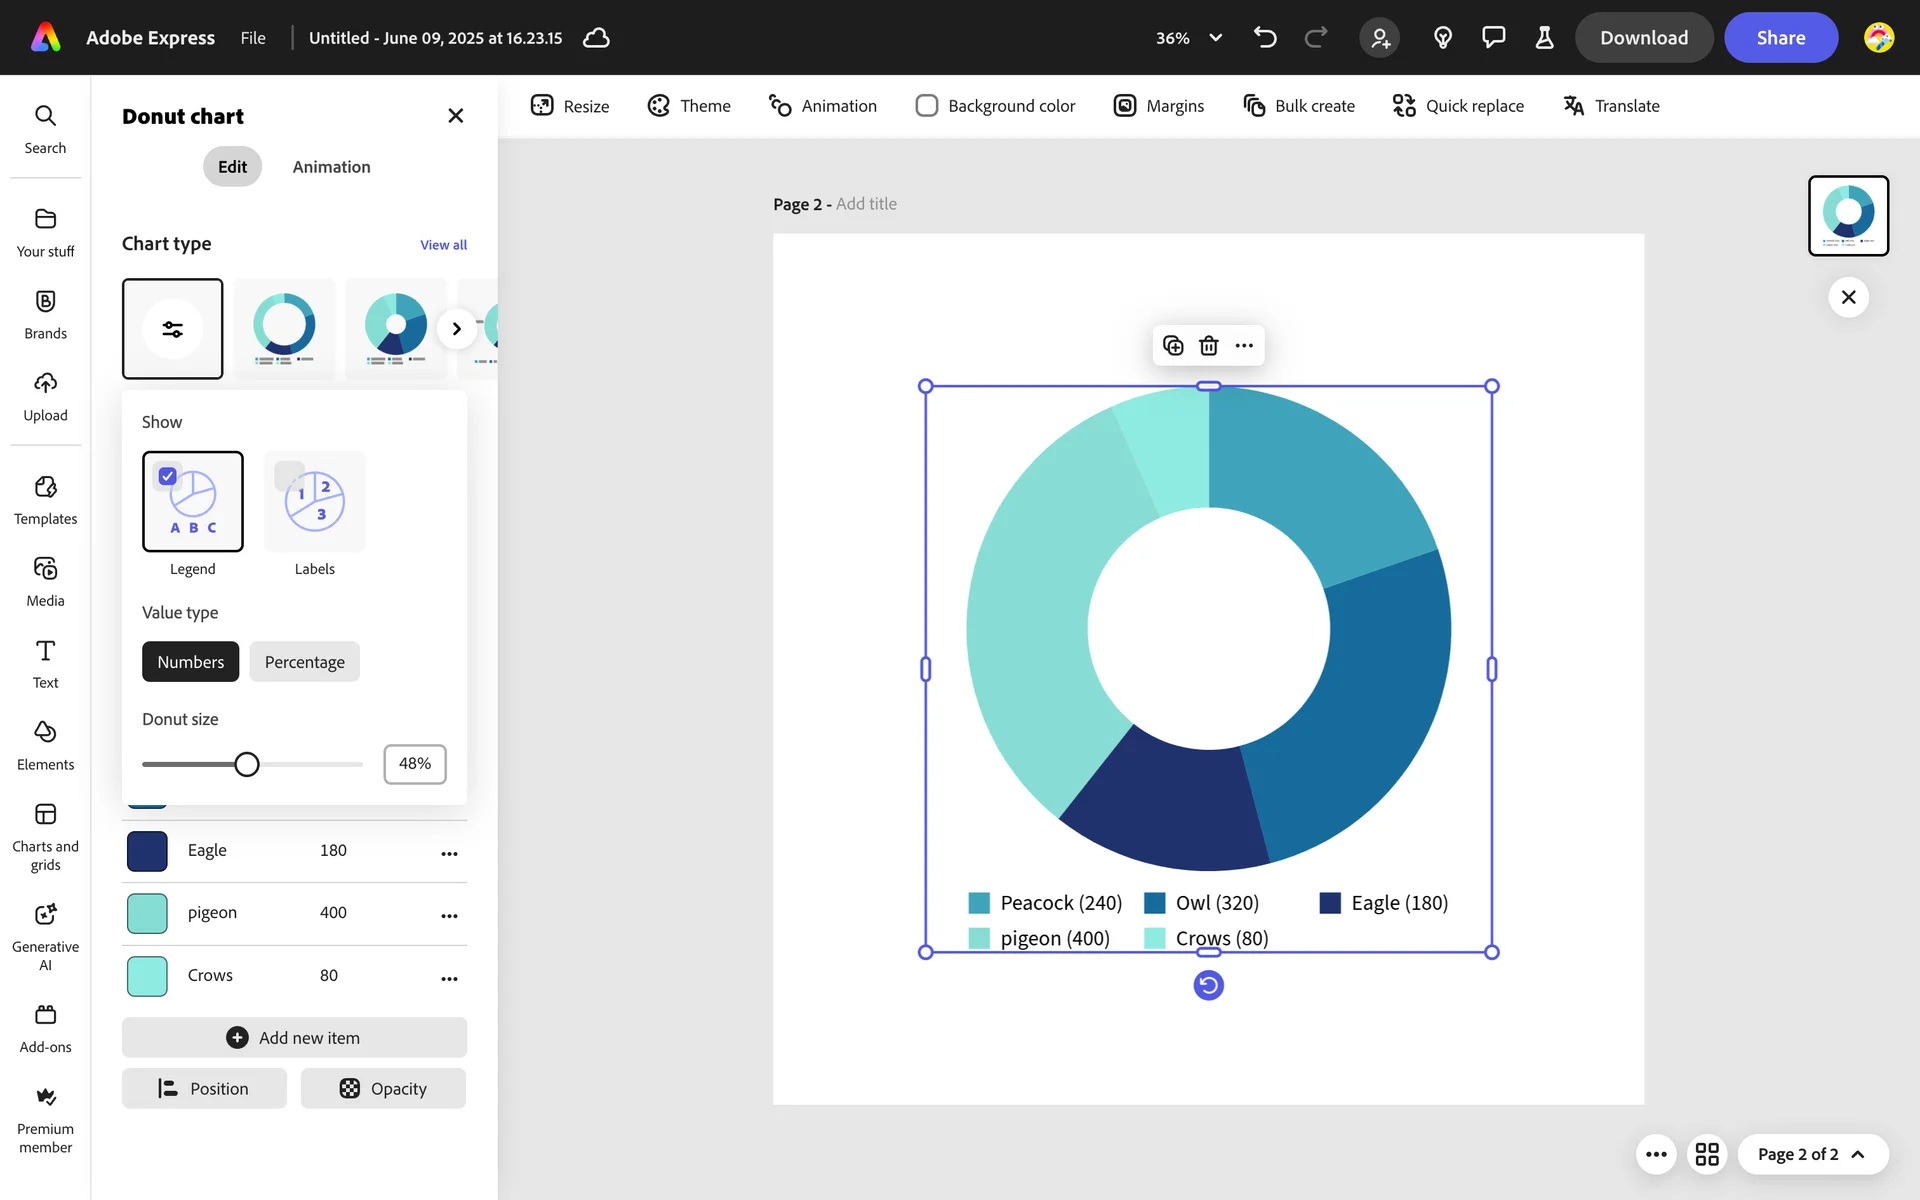This screenshot has width=1920, height=1200.
Task: Click the undo arrow icon
Action: tap(1265, 38)
